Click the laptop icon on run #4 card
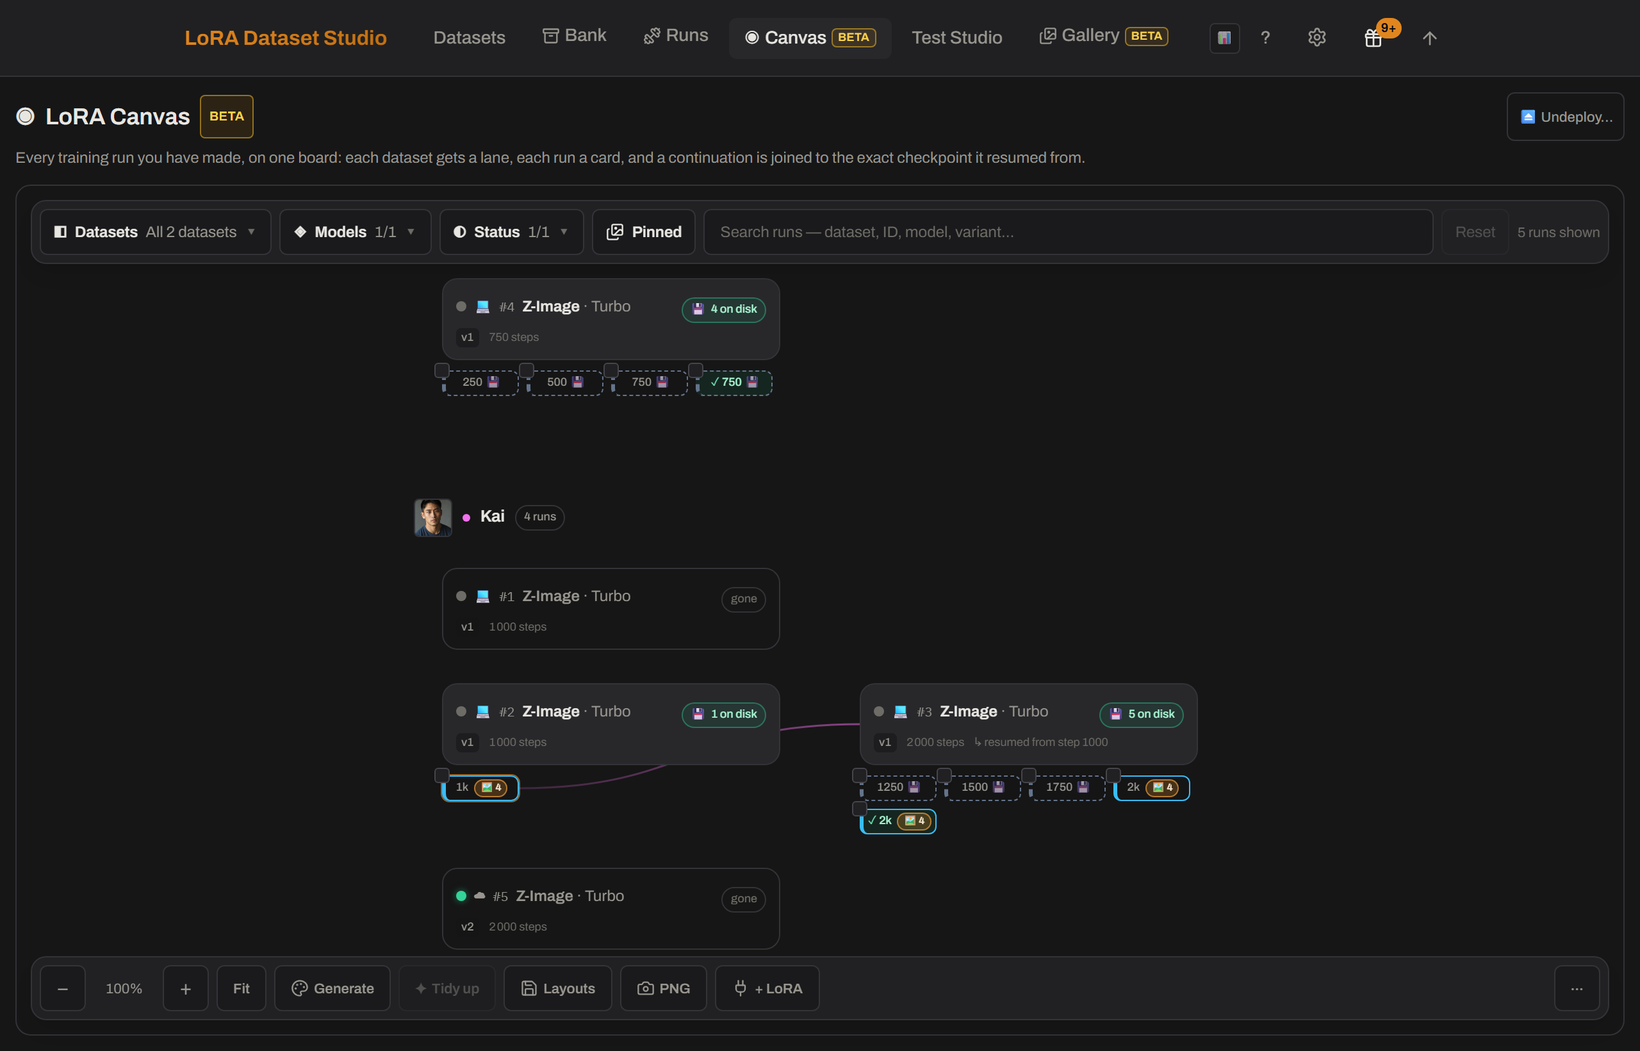The height and width of the screenshot is (1051, 1640). click(x=483, y=307)
